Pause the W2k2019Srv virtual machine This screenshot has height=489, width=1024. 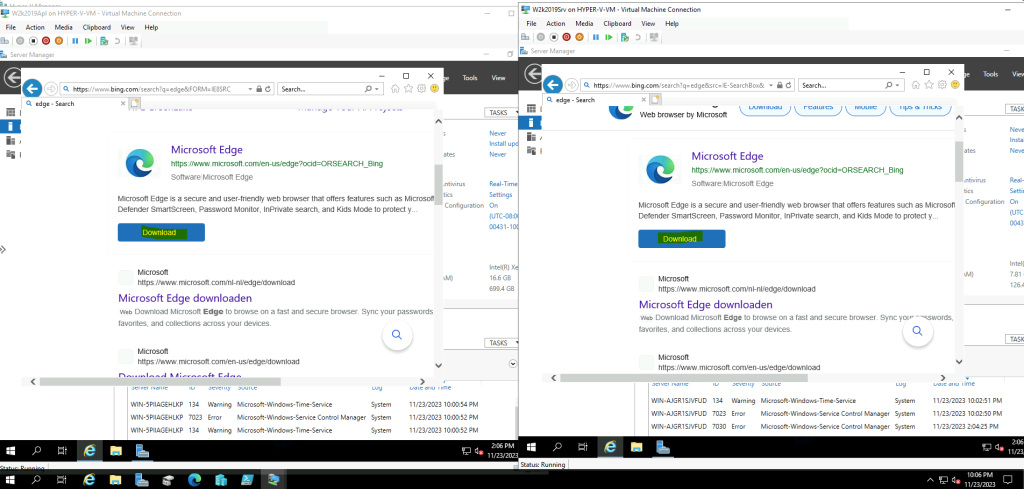coord(596,37)
